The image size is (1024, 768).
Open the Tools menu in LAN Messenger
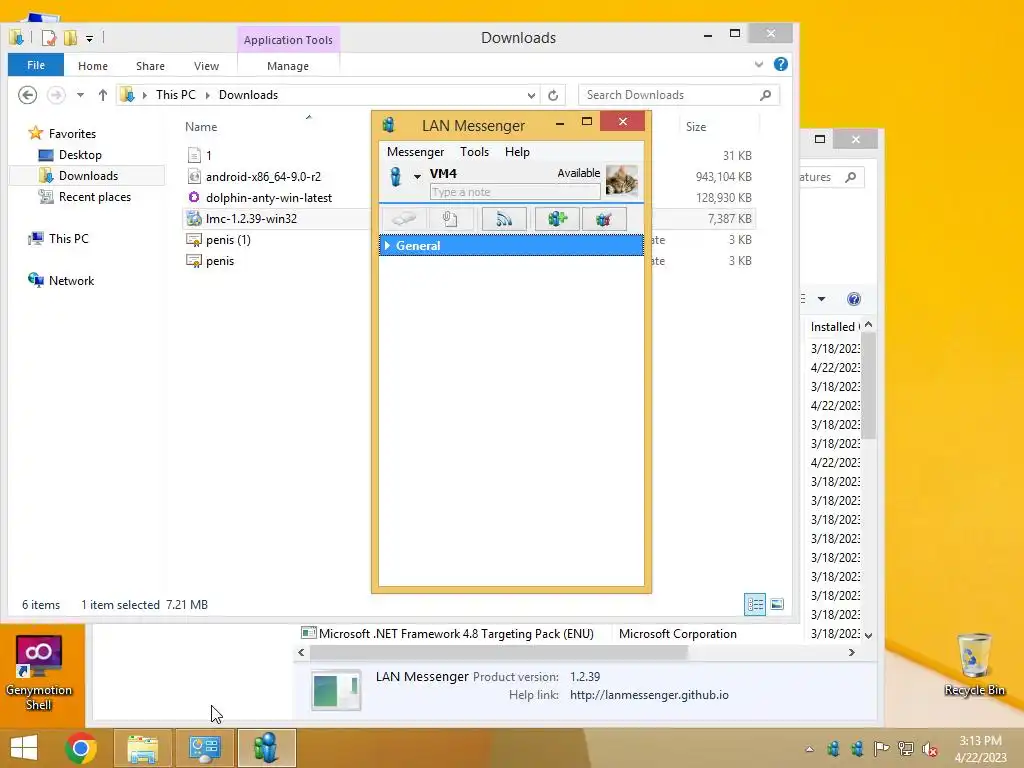[474, 152]
